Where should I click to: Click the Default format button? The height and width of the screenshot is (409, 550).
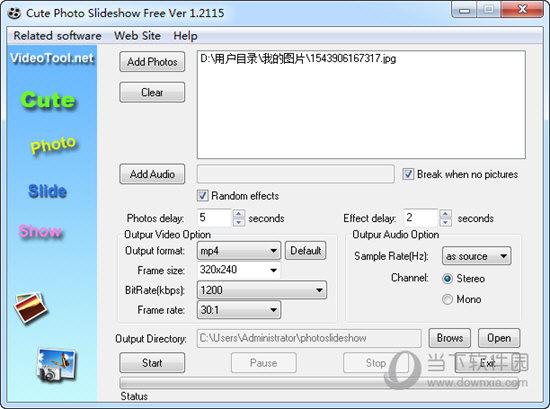pos(306,250)
